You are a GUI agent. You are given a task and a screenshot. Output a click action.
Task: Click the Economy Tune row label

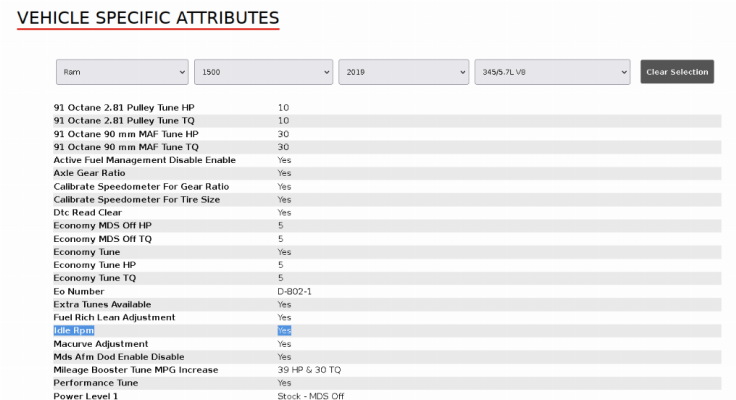click(87, 252)
